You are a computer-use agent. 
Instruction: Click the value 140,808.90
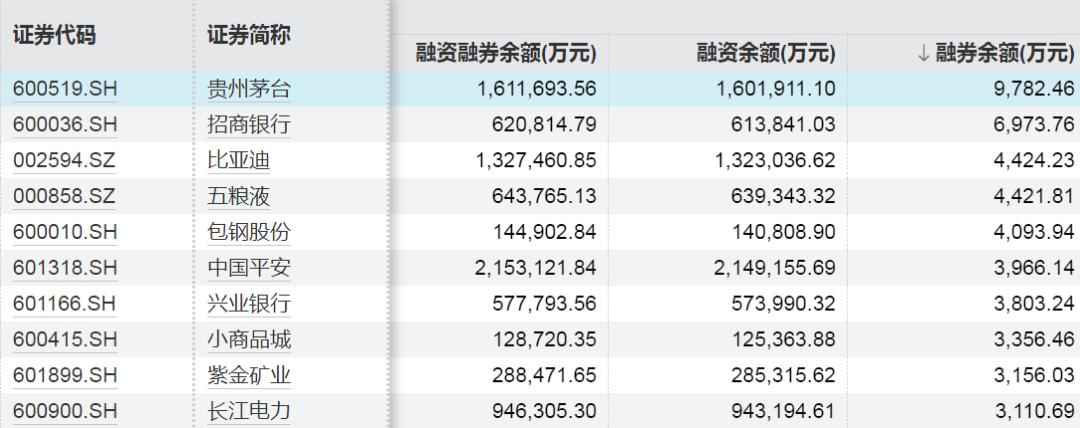click(783, 232)
